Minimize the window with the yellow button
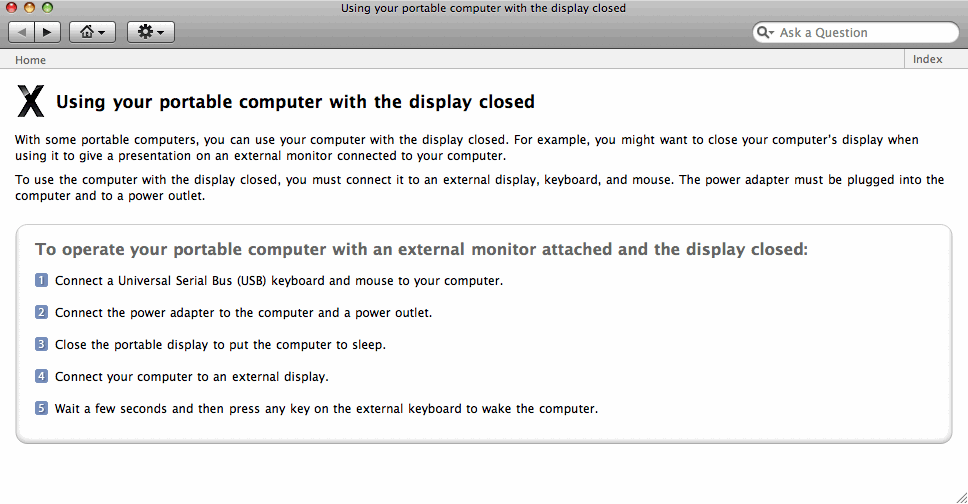968x504 pixels. [29, 8]
